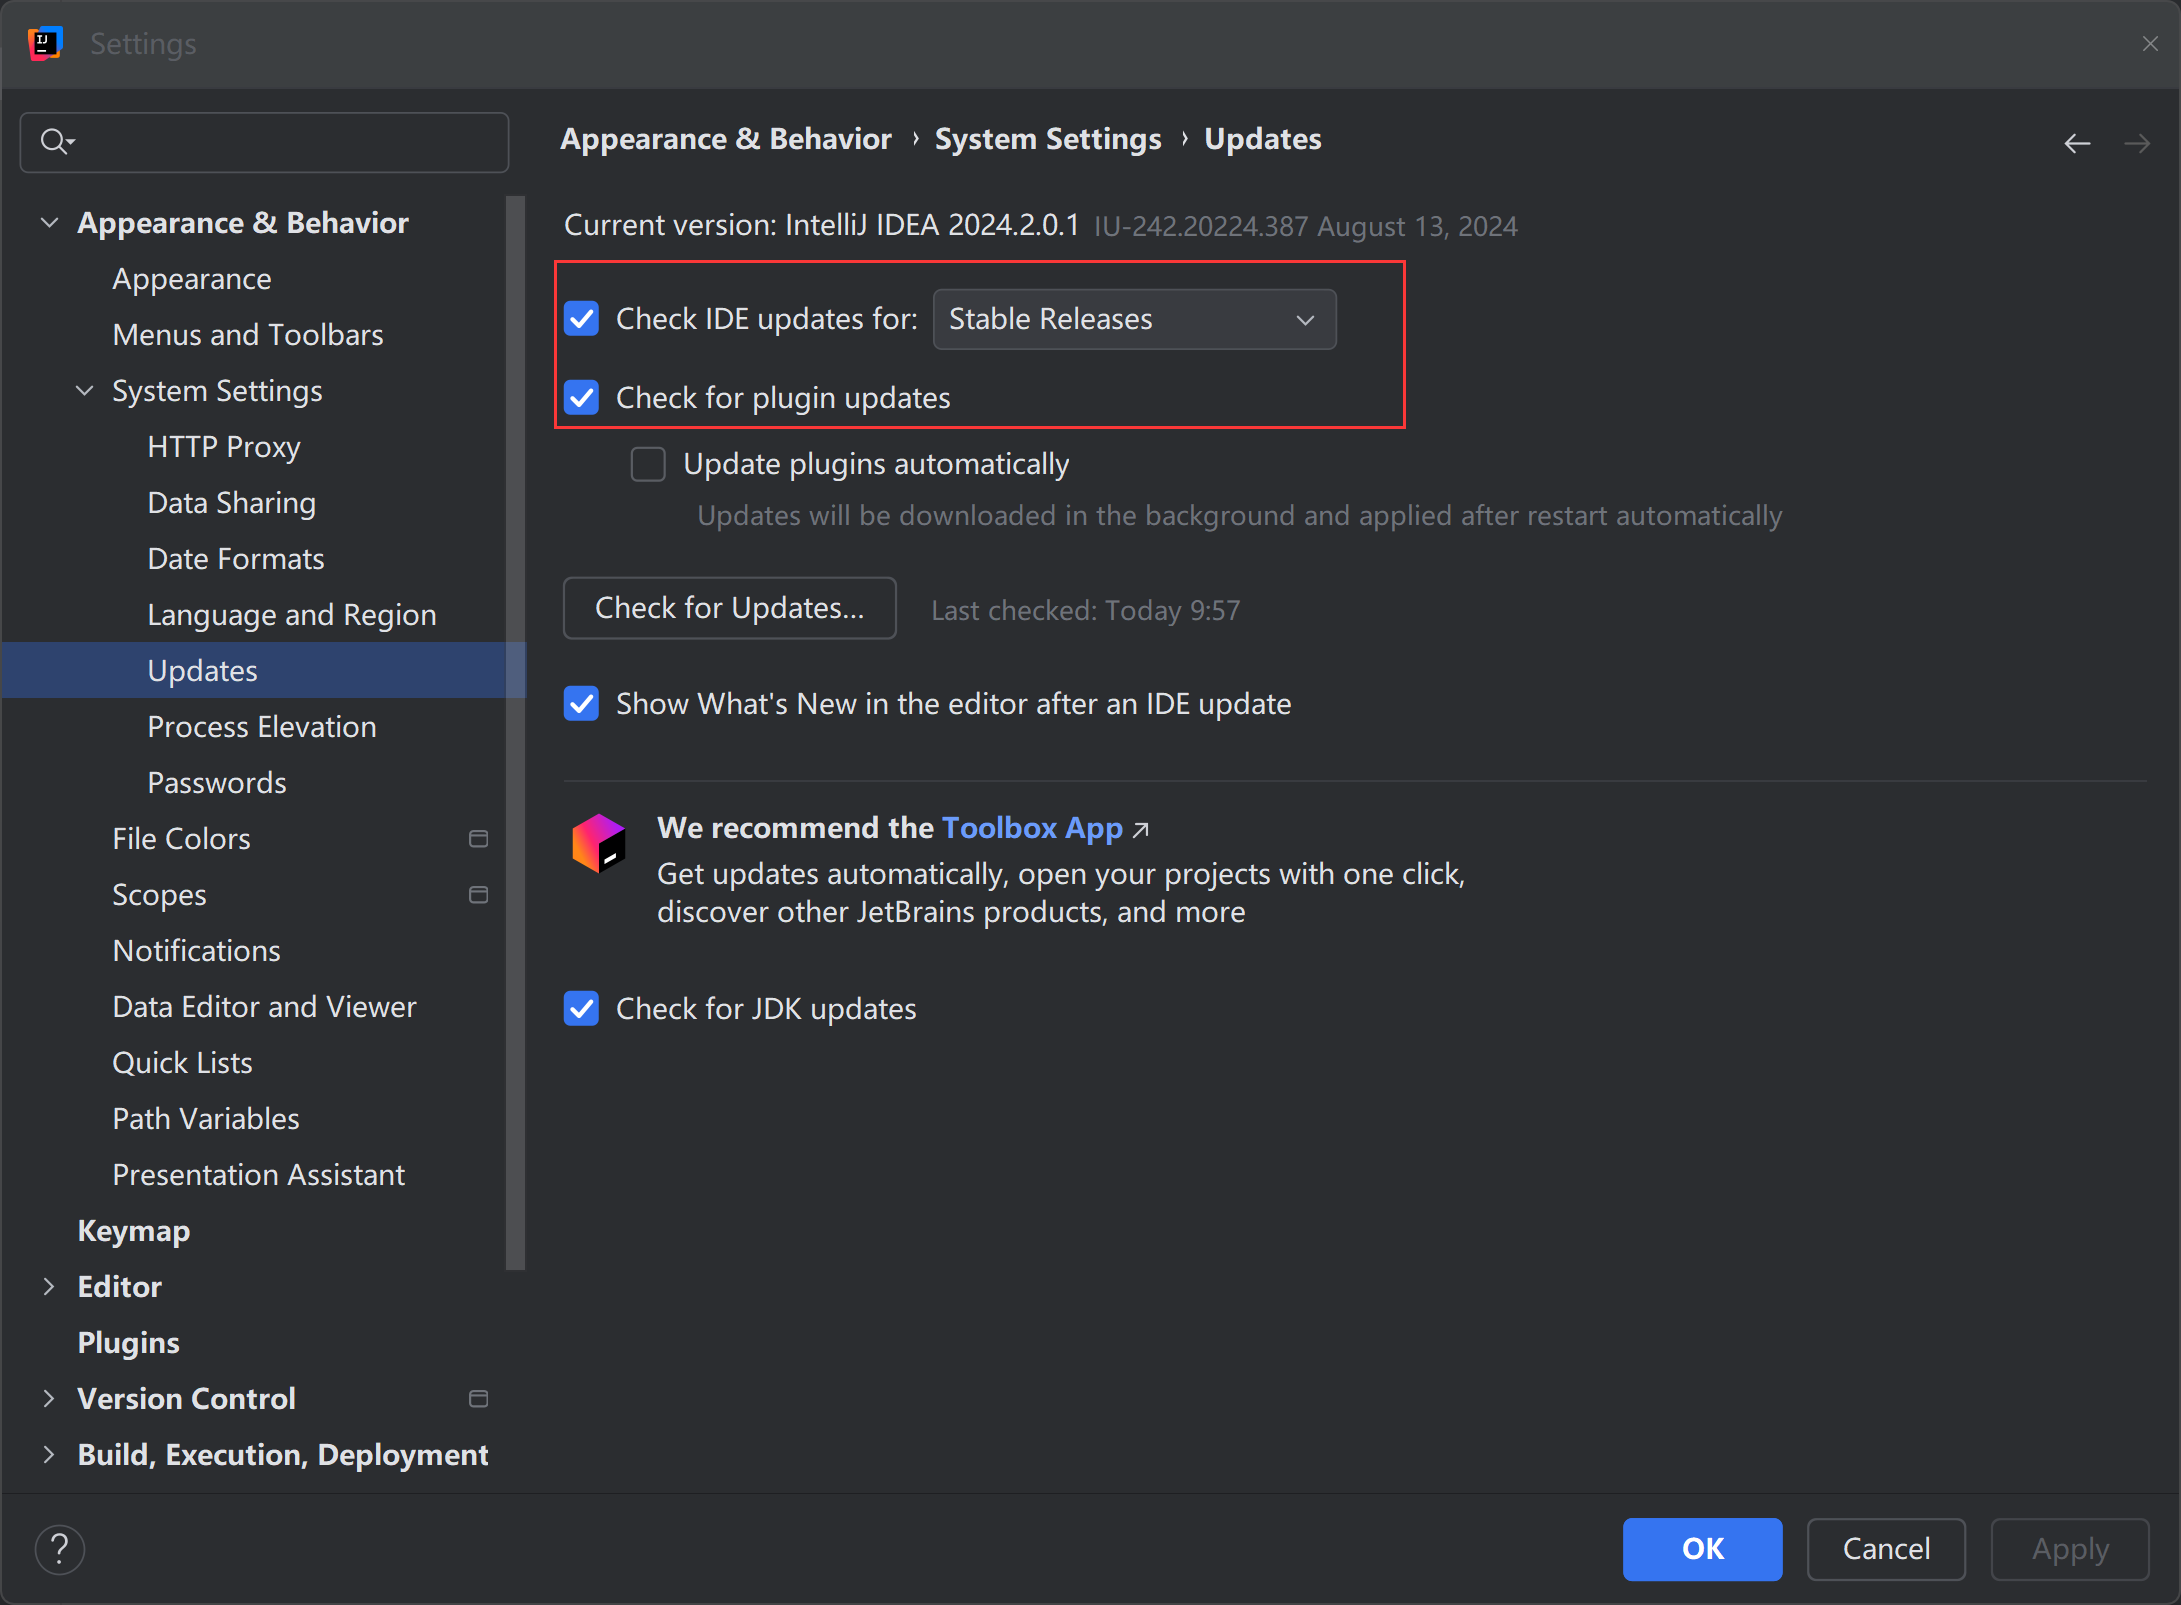Click the back navigation arrow icon

click(2077, 144)
